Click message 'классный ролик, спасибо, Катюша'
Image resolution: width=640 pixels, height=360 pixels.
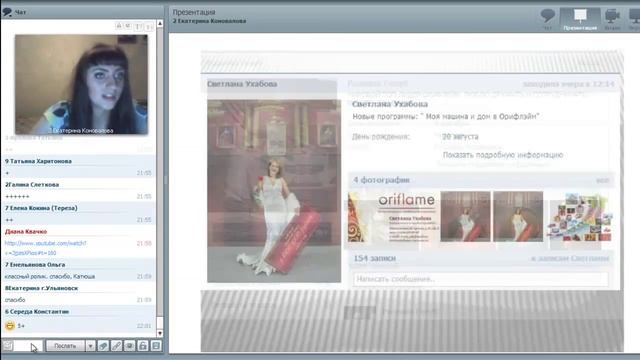pos(50,276)
